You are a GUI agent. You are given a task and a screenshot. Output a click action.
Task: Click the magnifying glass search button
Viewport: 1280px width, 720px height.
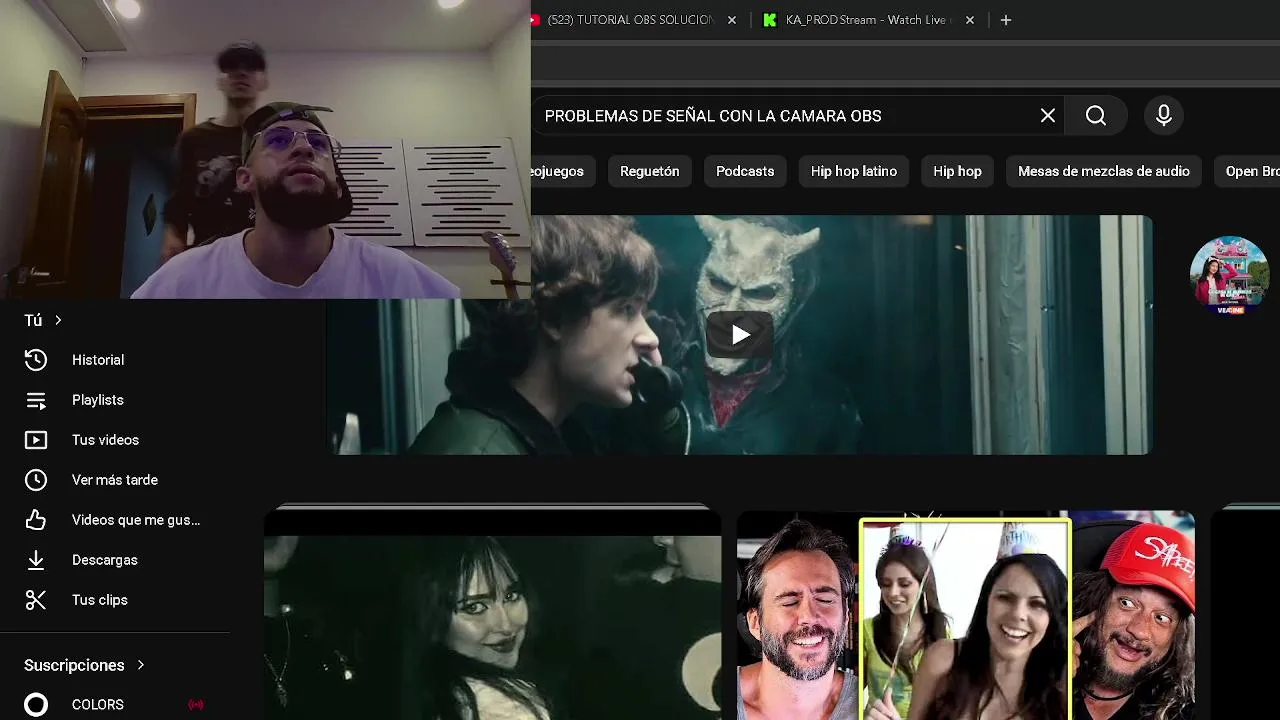[x=1096, y=116]
